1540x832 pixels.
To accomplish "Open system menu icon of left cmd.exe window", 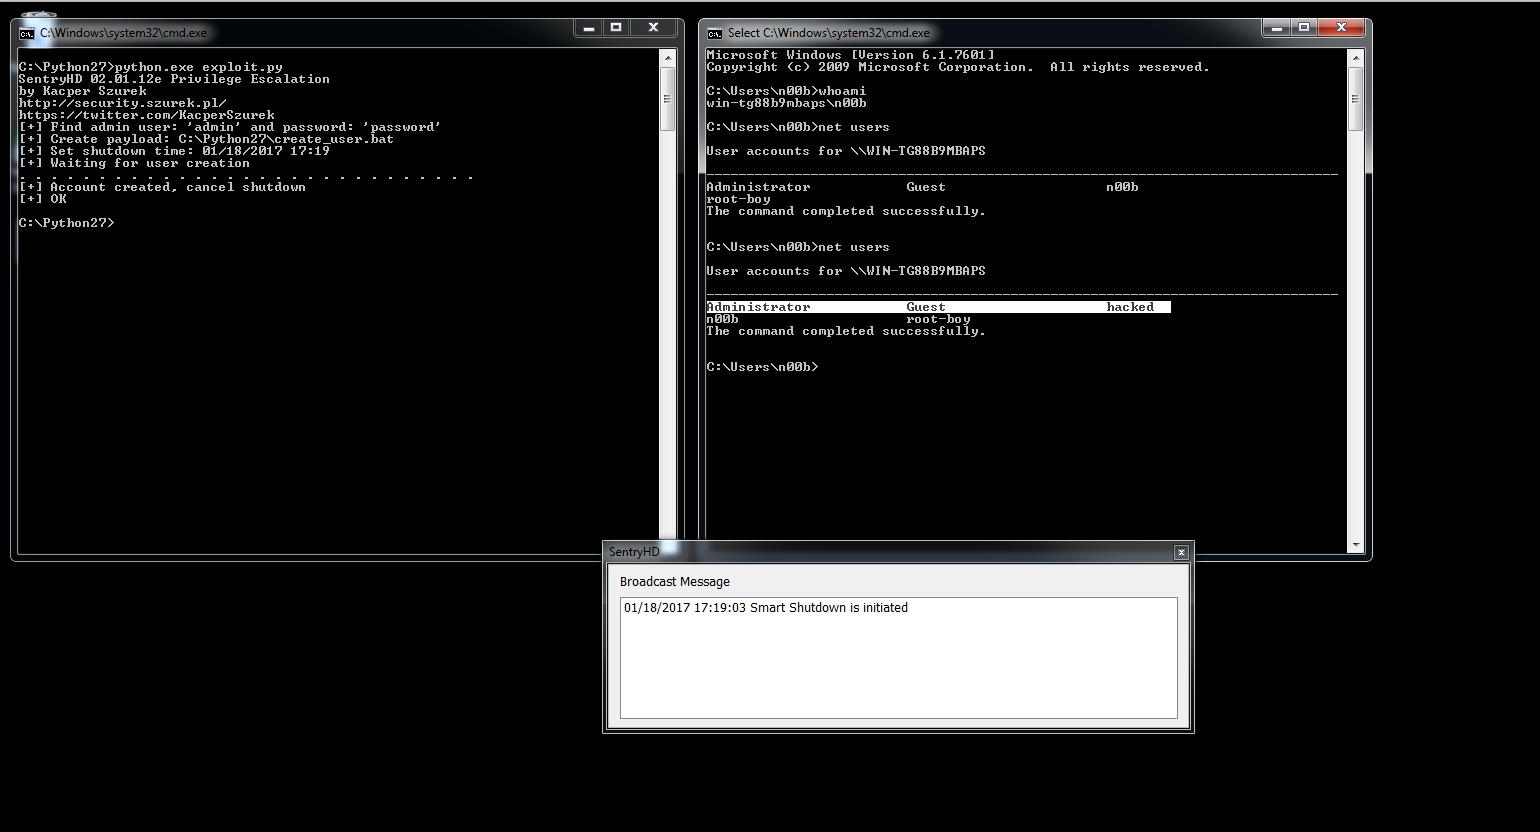I will coord(27,33).
